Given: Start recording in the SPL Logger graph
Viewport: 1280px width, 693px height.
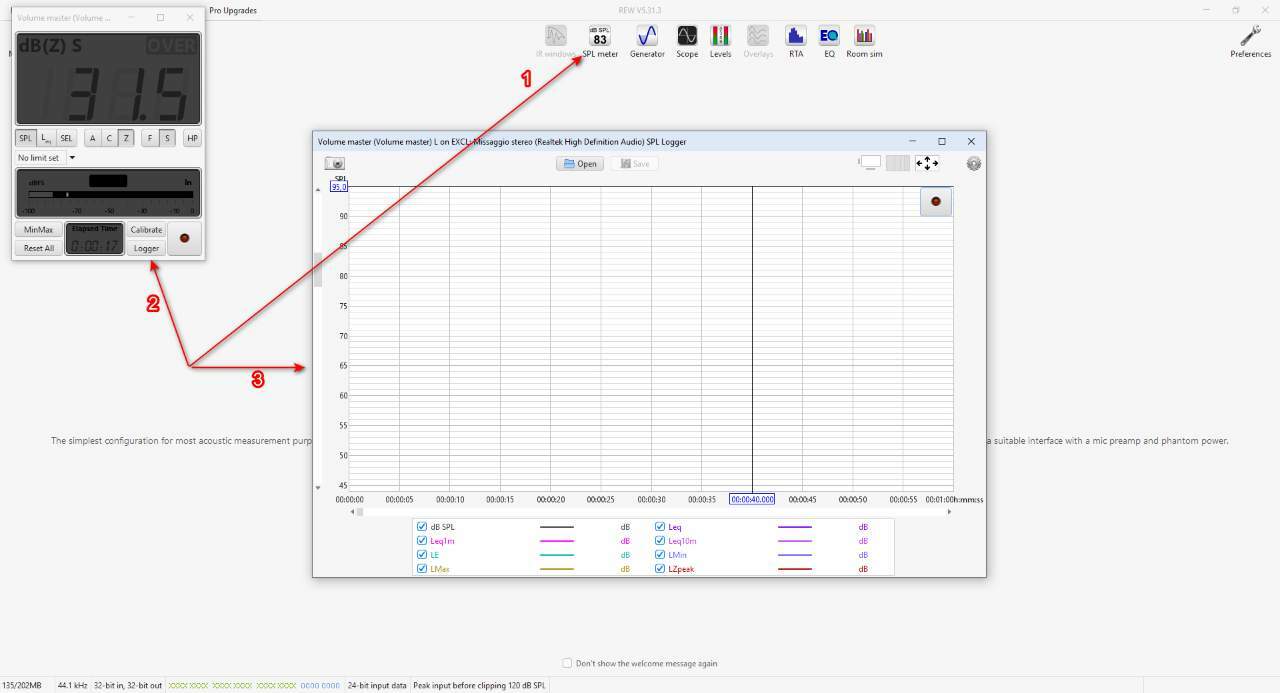Looking at the screenshot, I should pyautogui.click(x=936, y=201).
